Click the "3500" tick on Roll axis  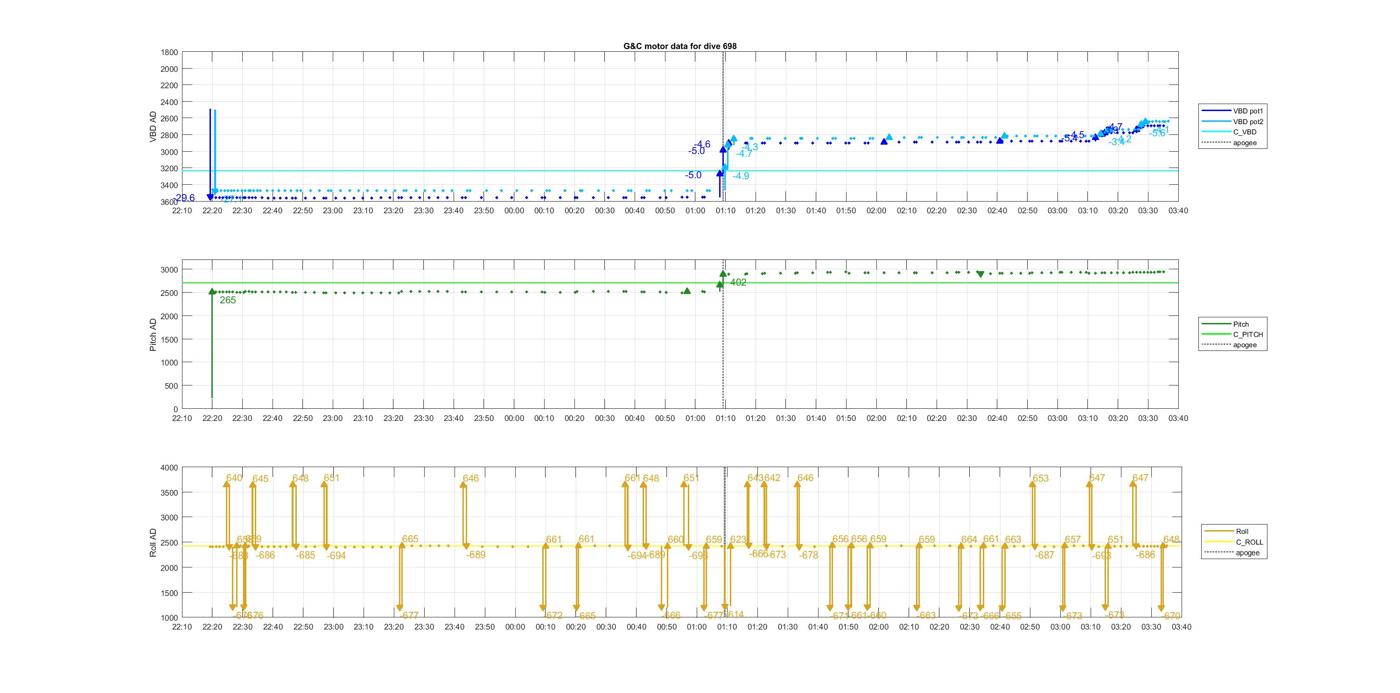(x=169, y=492)
